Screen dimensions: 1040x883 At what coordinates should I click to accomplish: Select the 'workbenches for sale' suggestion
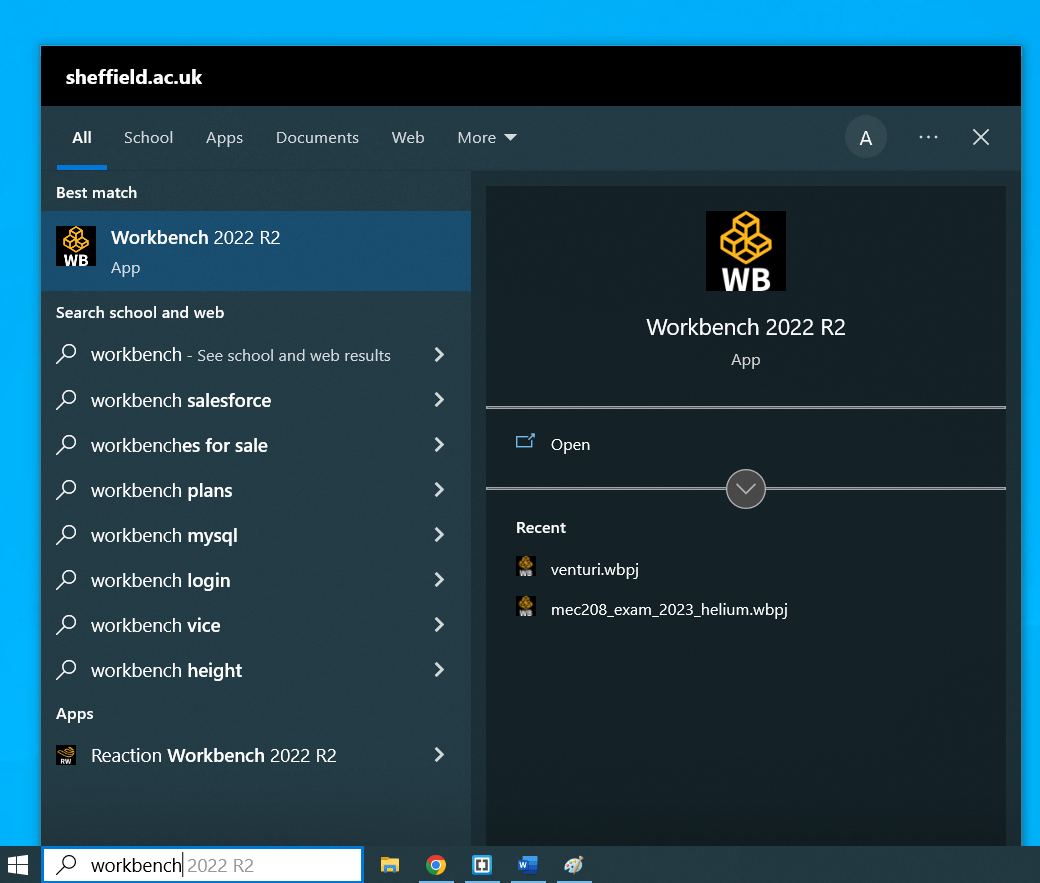179,445
